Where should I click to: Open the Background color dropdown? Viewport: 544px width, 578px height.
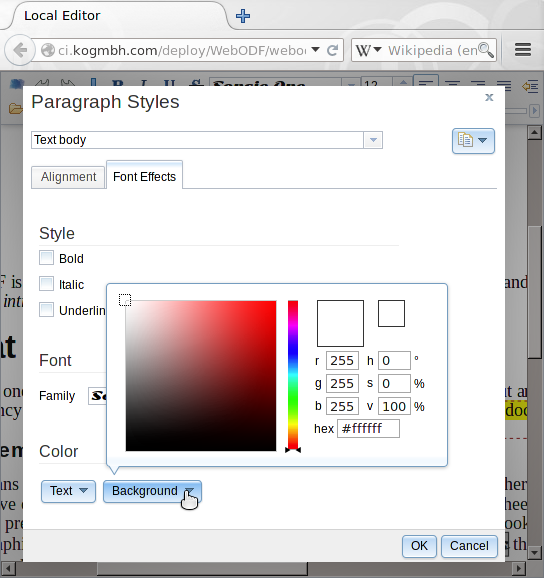tap(152, 491)
